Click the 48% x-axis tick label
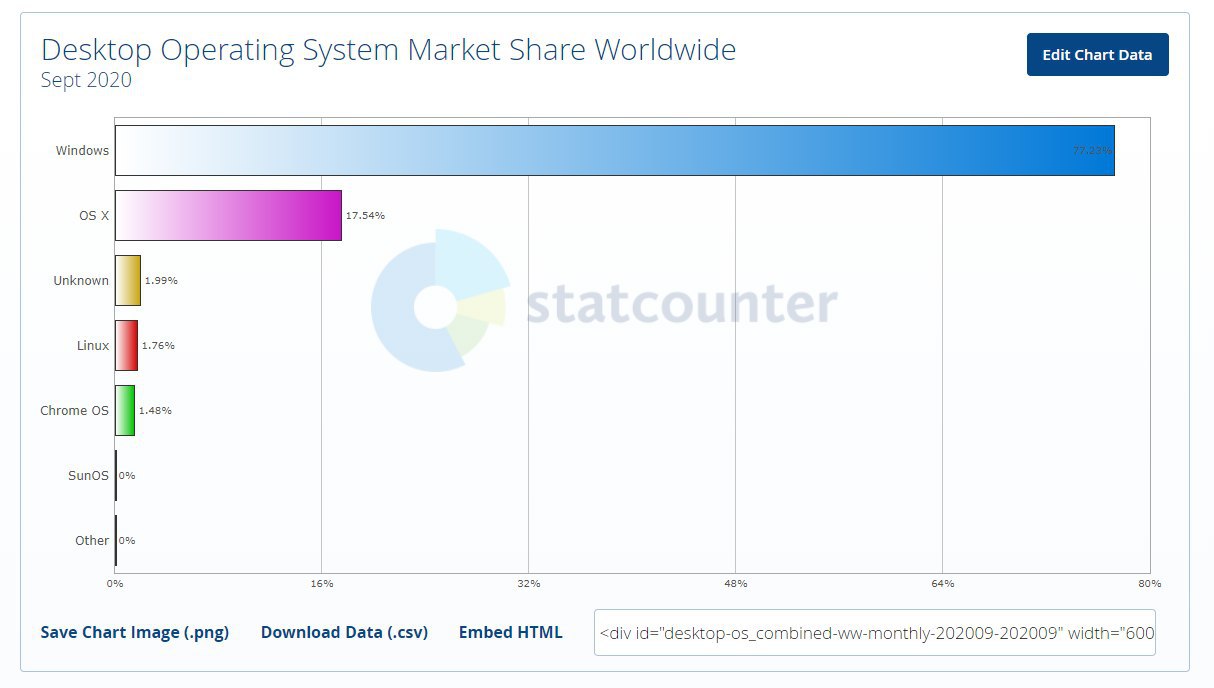Viewport: 1214px width, 688px height. click(736, 583)
